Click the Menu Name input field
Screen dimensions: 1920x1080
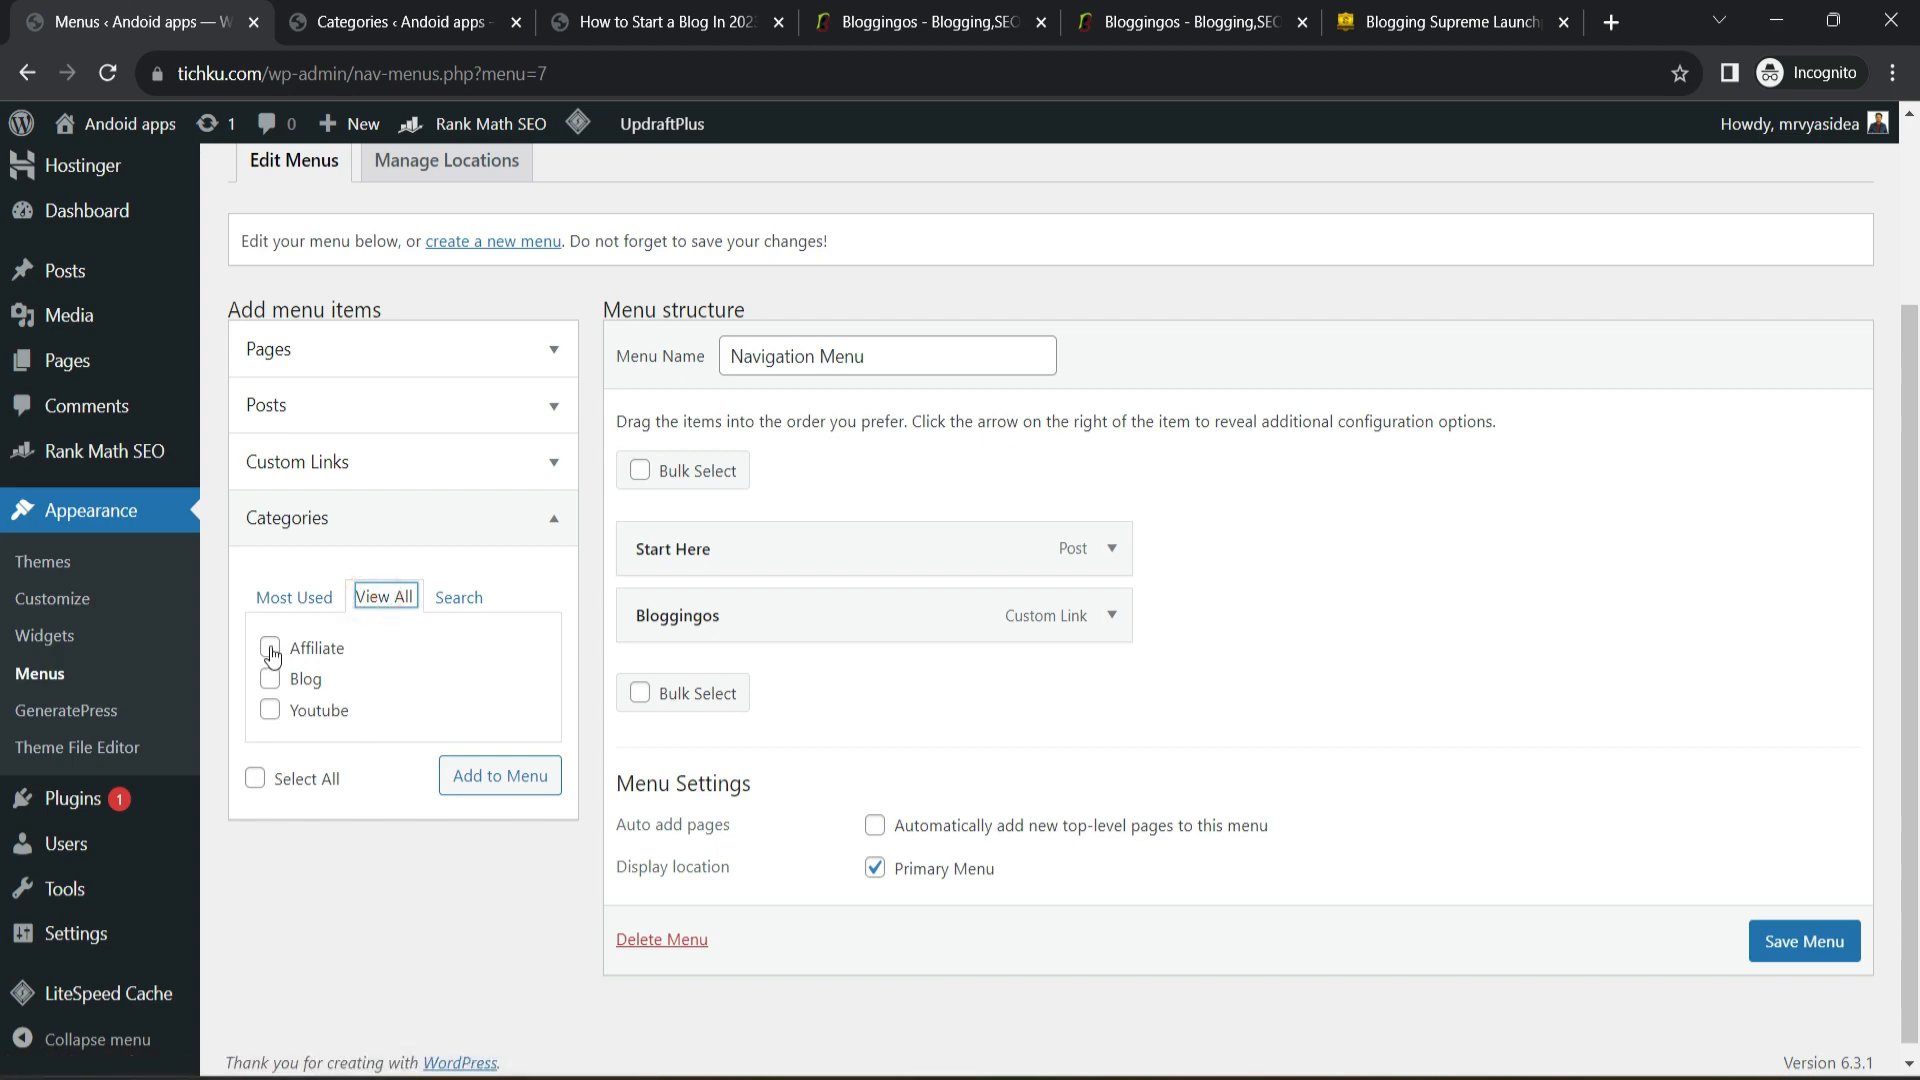[887, 356]
